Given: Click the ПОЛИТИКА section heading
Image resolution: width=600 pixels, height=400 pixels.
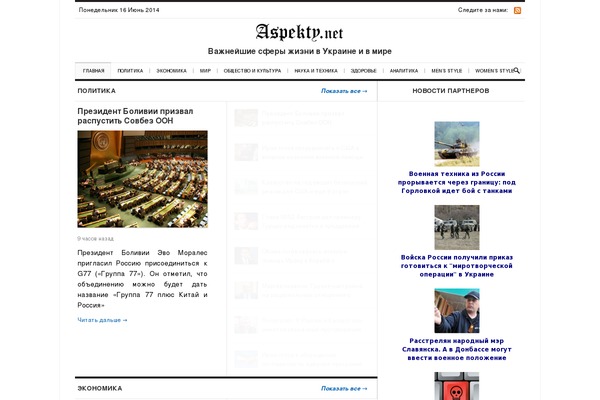Looking at the screenshot, I should (96, 91).
